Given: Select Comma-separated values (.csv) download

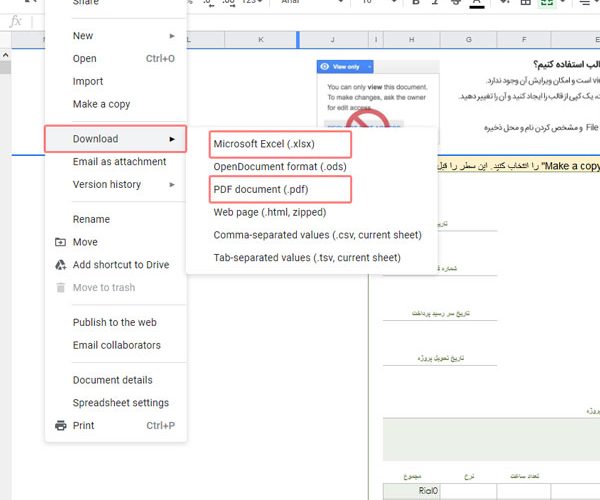Looking at the screenshot, I should (x=317, y=235).
